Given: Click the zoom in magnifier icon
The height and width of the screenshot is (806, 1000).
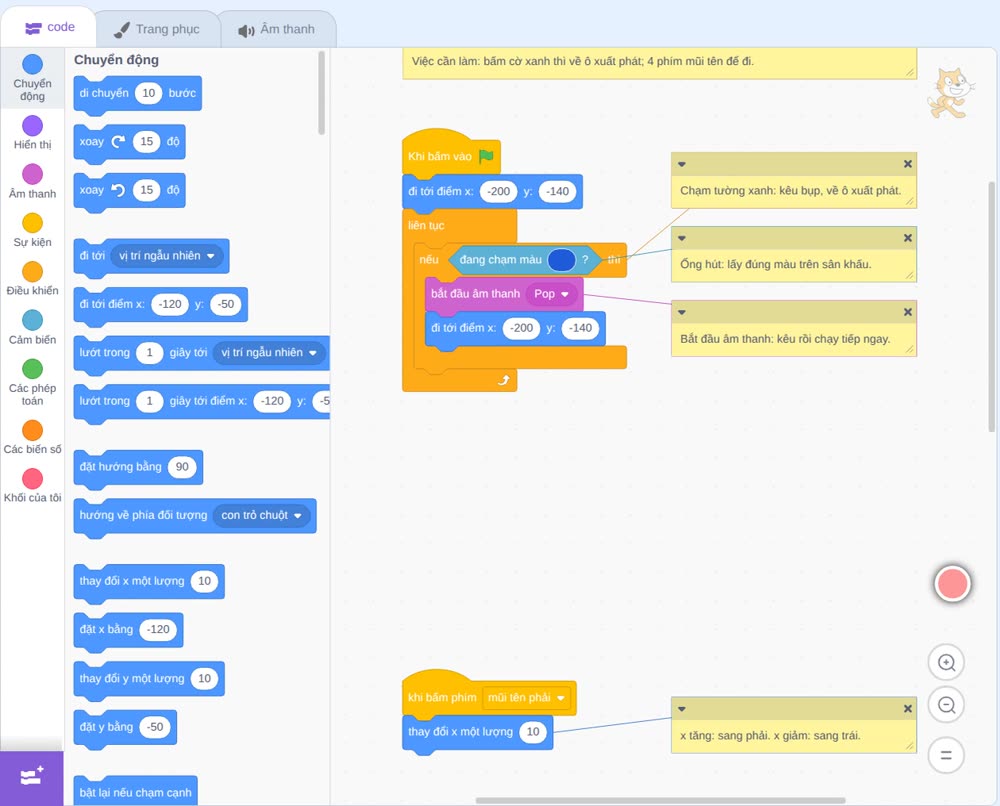Looking at the screenshot, I should point(946,663).
